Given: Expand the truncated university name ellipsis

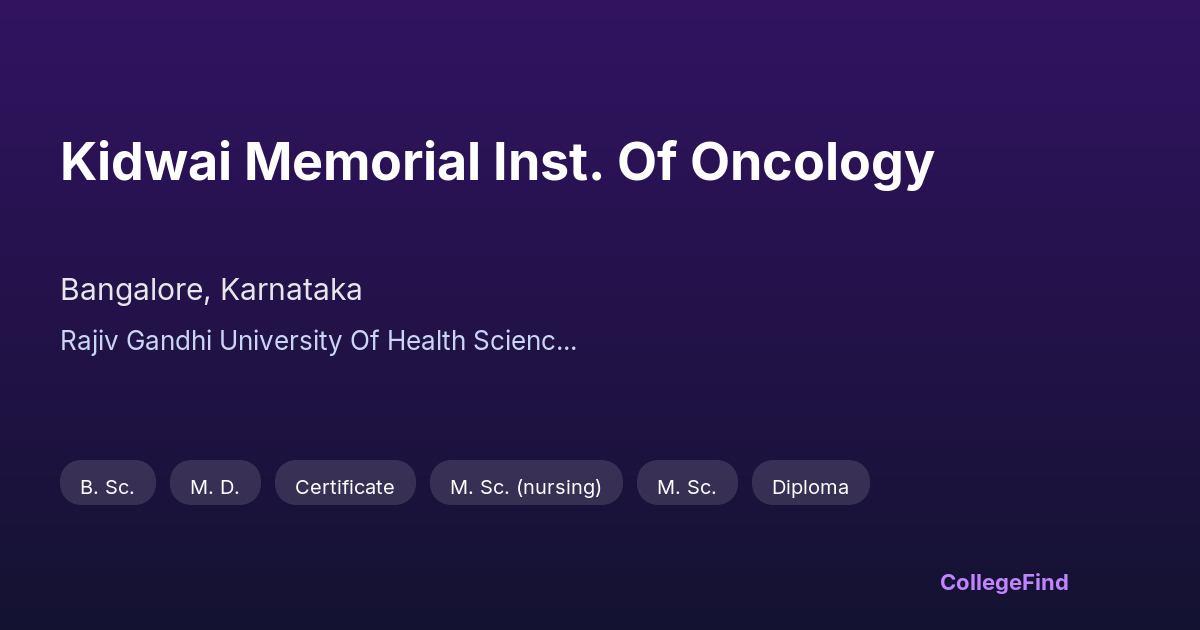Looking at the screenshot, I should point(567,341).
